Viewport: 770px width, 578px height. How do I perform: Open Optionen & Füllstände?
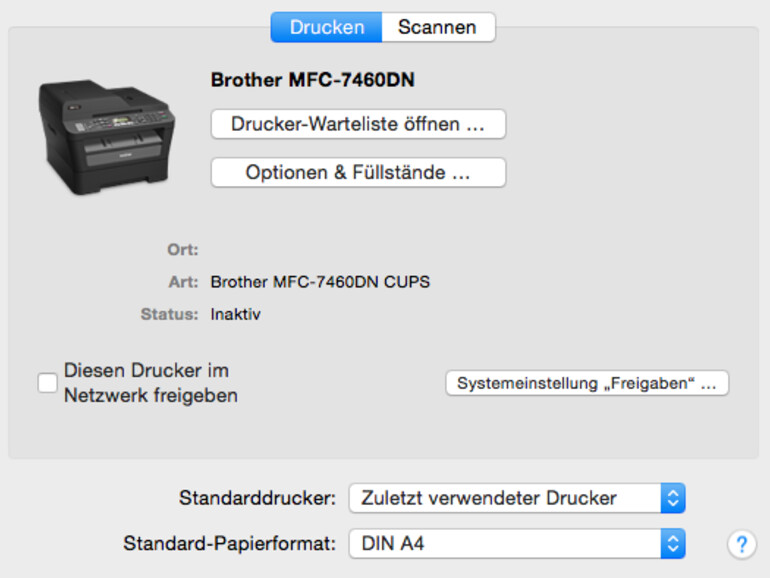358,172
